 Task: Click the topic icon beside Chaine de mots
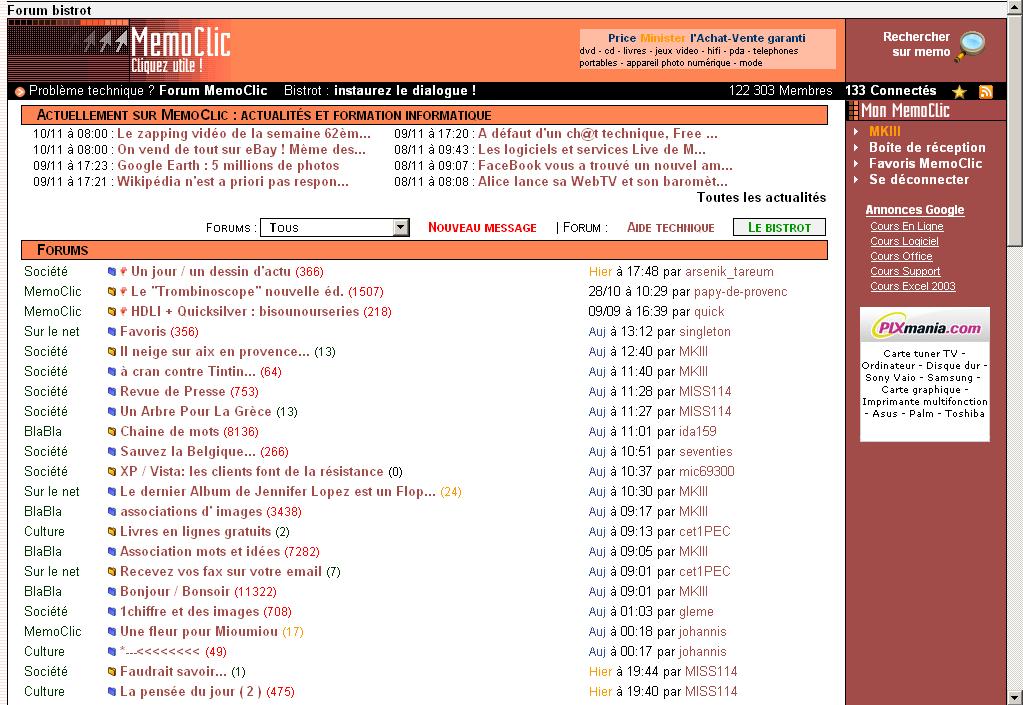(x=112, y=432)
